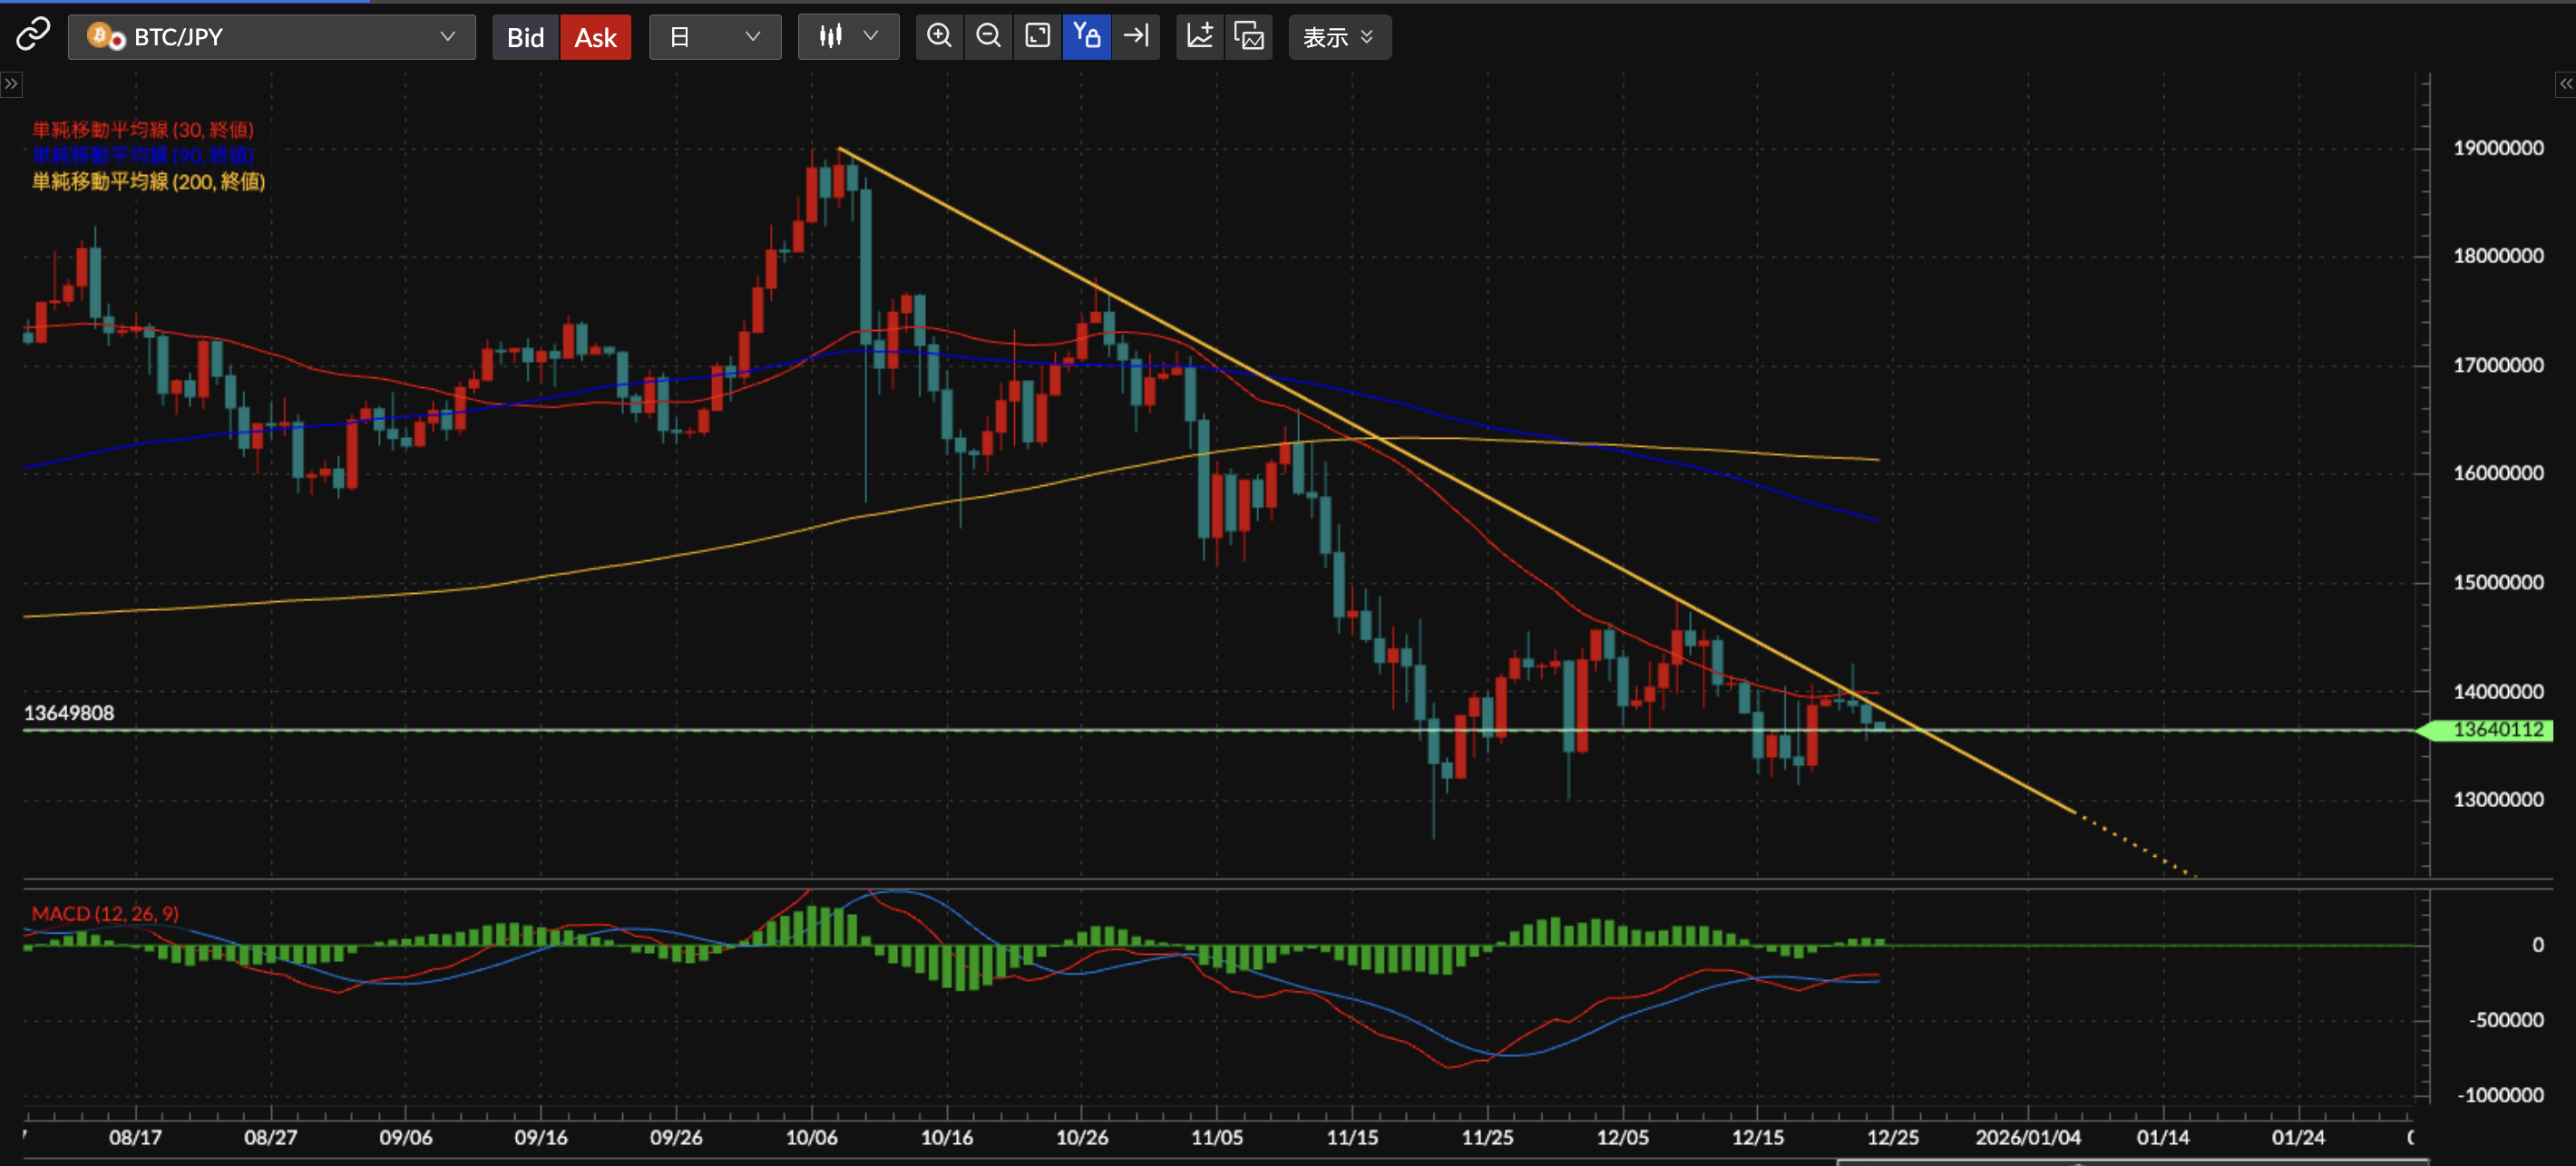
Task: Zoom in on the chart
Action: (938, 36)
